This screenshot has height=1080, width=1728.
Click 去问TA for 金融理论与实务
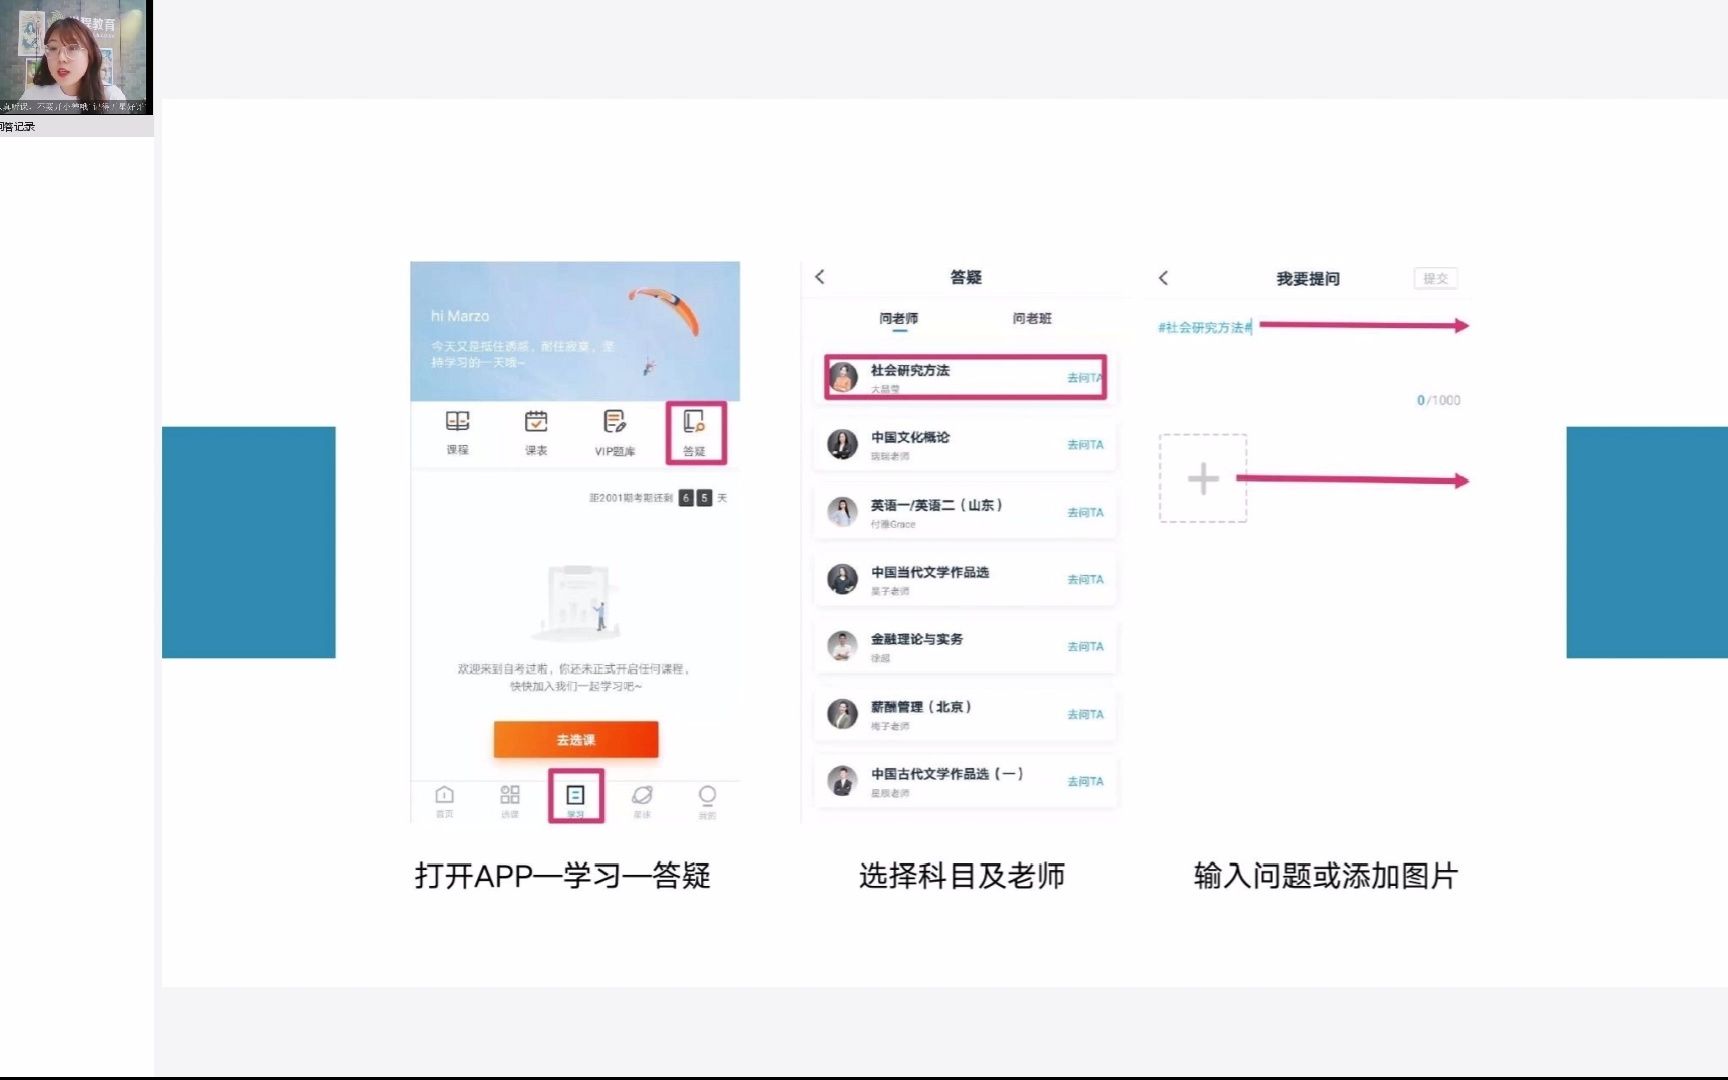click(x=1085, y=647)
